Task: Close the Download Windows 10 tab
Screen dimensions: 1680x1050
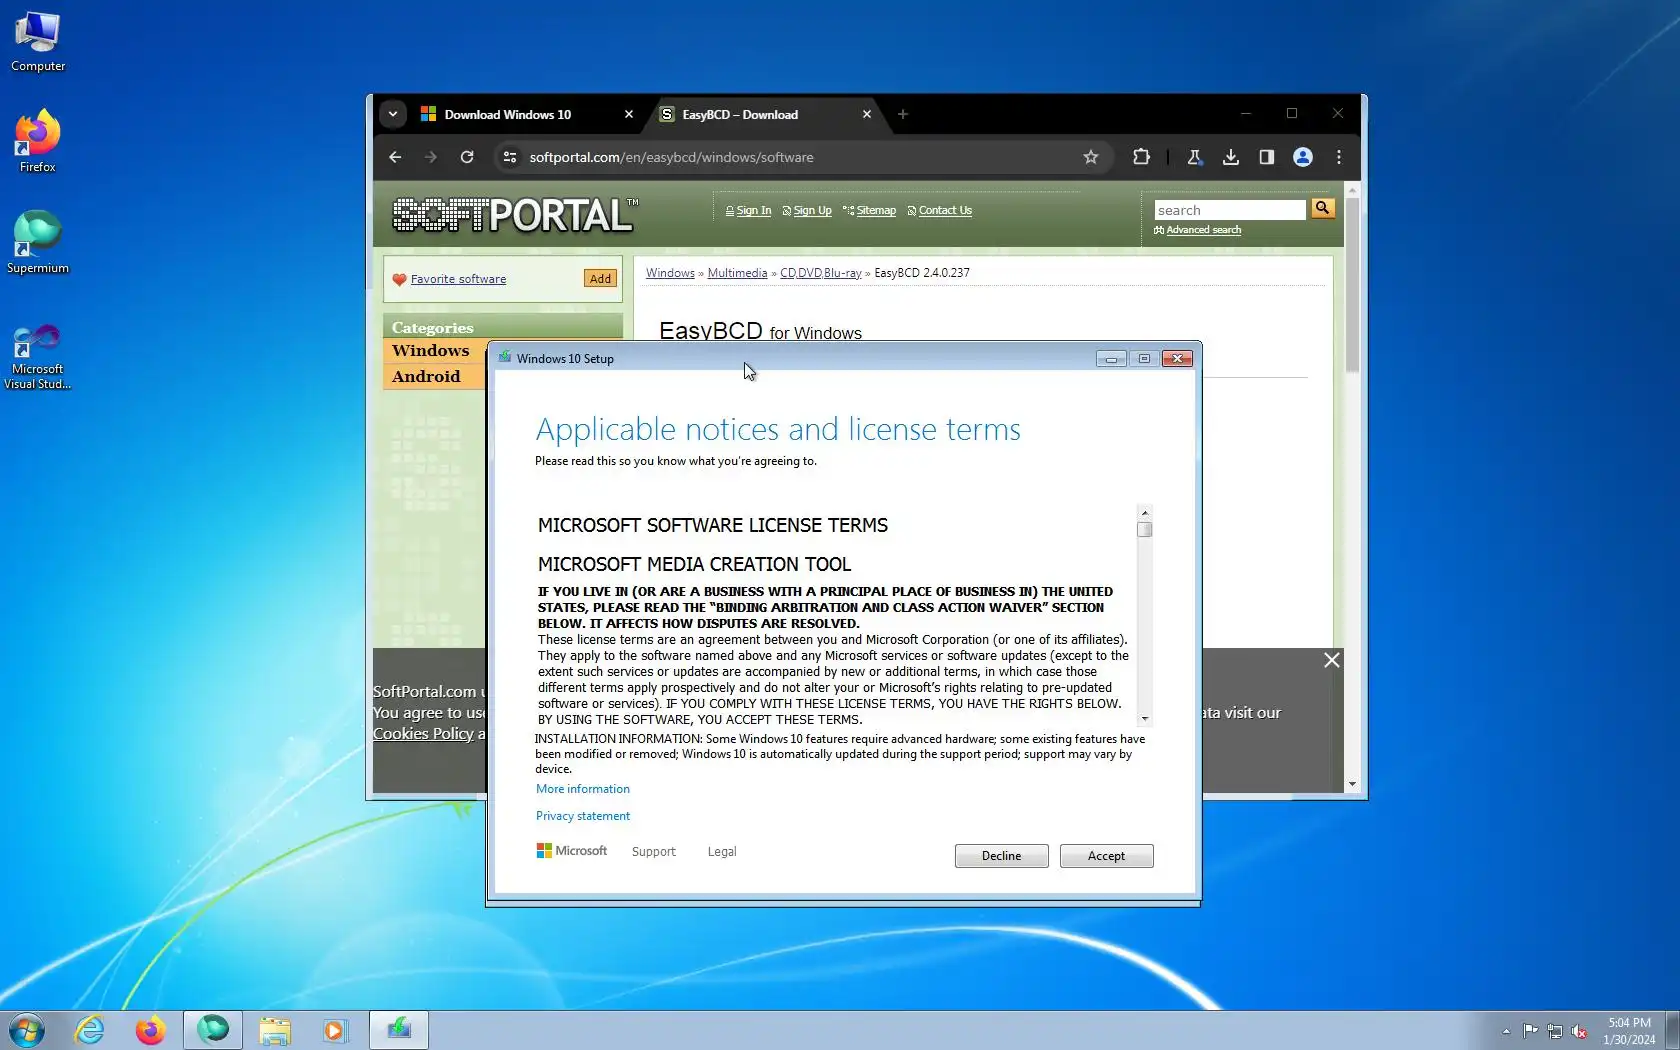Action: [629, 114]
